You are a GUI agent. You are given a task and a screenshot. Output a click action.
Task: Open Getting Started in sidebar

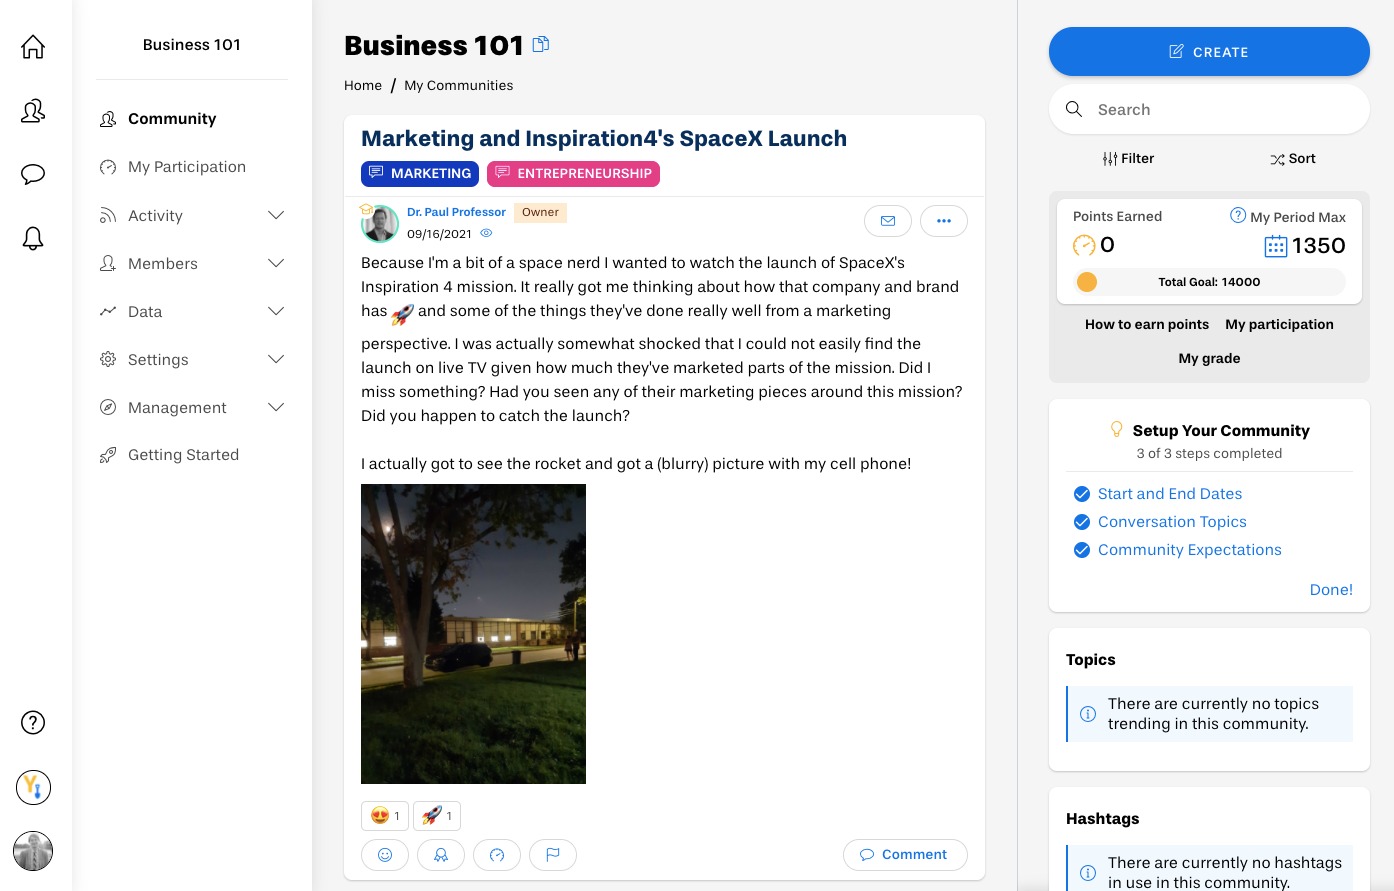(x=183, y=455)
